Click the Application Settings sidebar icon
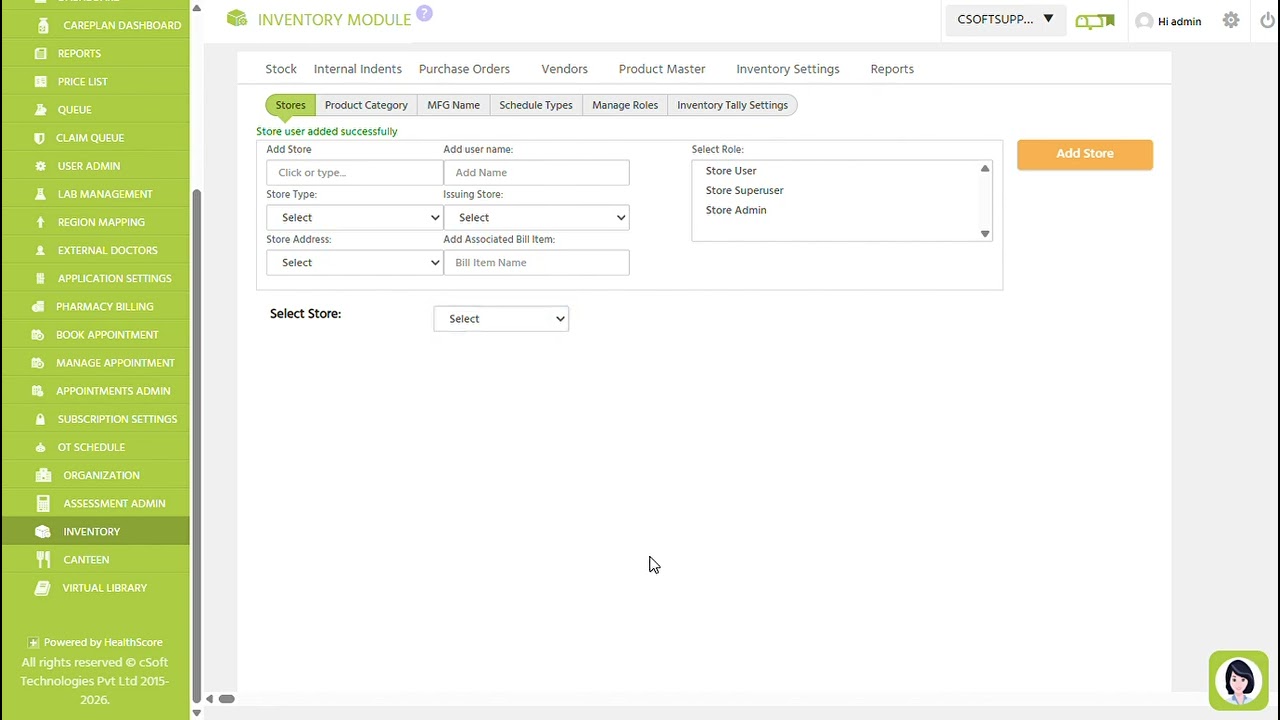1280x720 pixels. coord(40,278)
